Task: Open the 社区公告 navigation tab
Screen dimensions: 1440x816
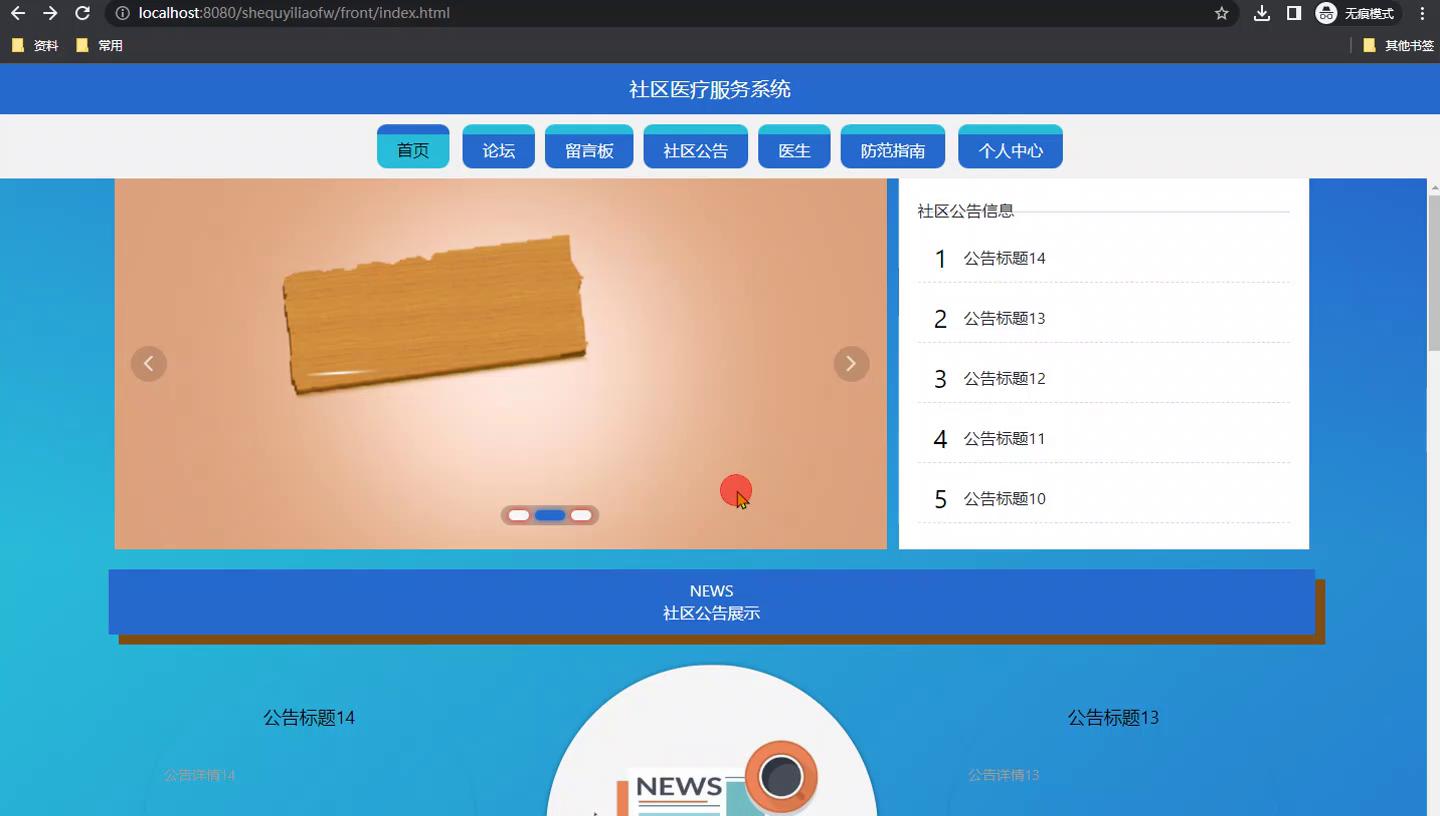Action: tap(696, 146)
